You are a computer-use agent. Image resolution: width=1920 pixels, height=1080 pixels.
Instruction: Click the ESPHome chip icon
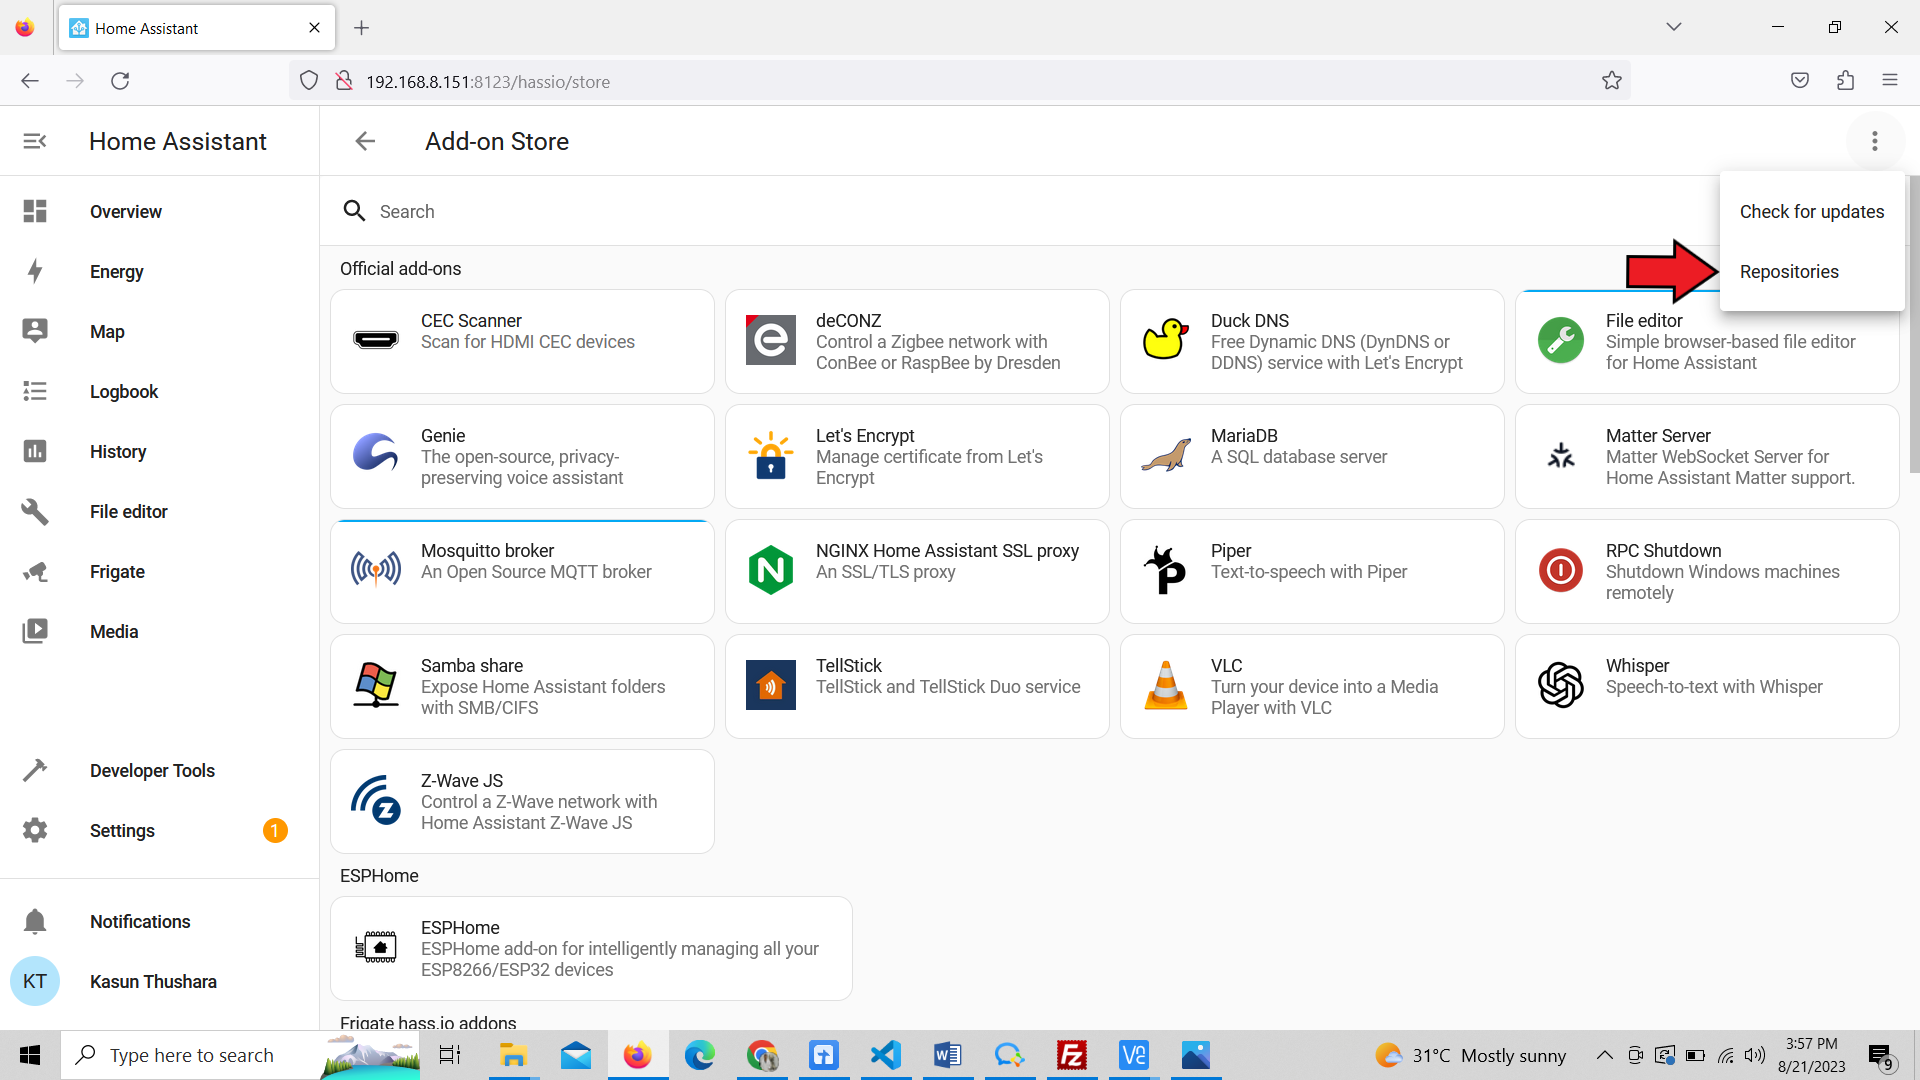pos(376,946)
